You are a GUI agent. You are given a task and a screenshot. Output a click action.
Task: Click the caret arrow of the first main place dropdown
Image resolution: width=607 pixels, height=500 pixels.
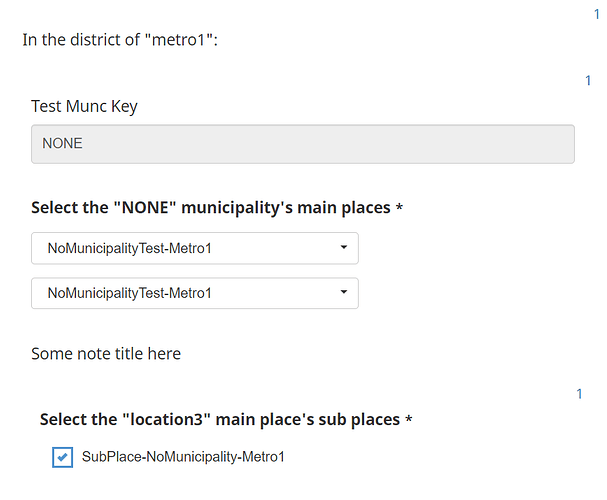coord(343,247)
